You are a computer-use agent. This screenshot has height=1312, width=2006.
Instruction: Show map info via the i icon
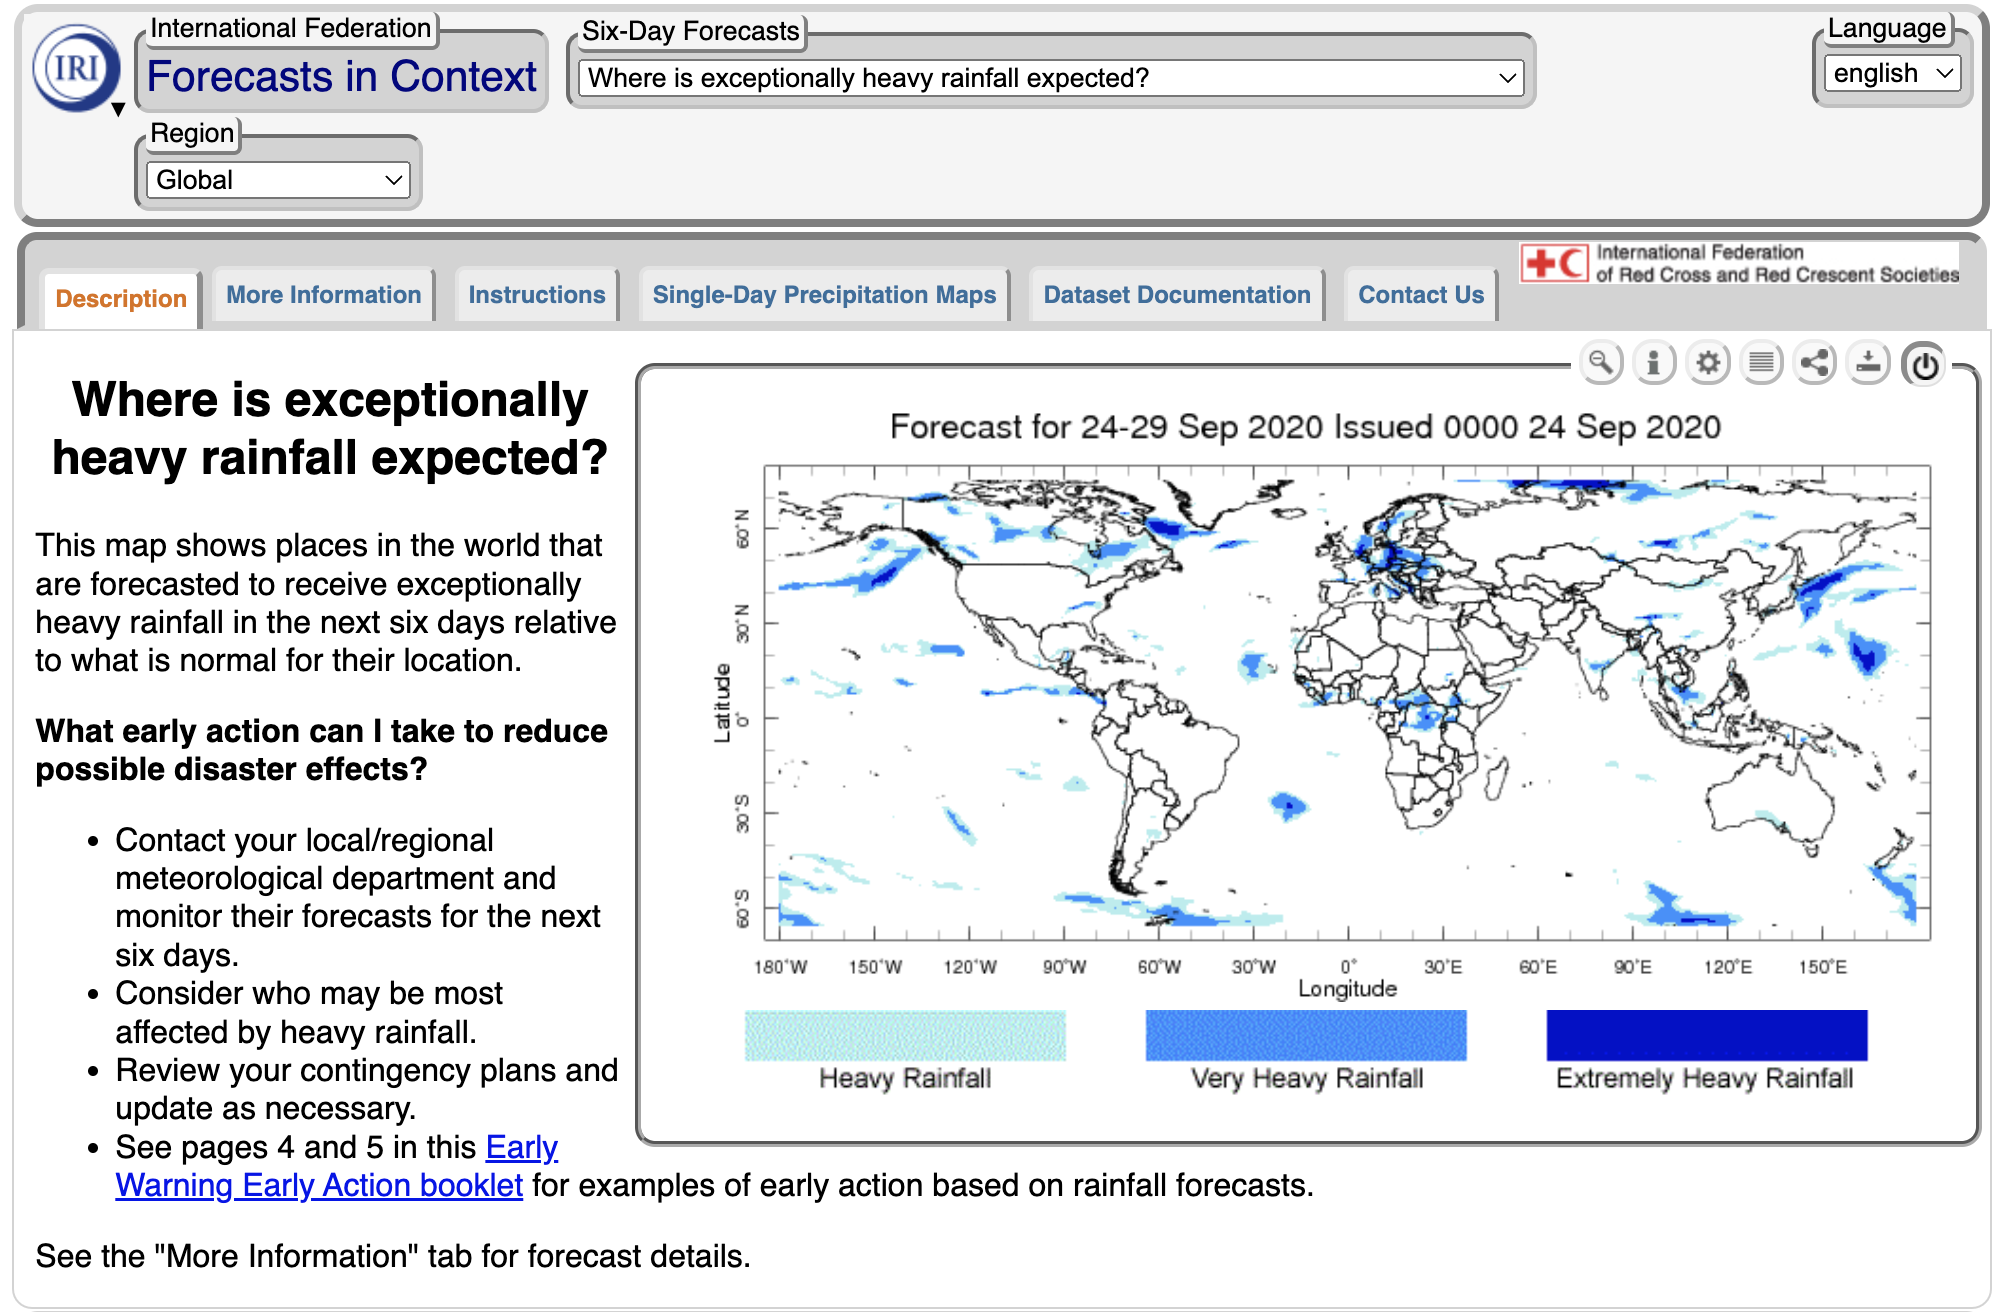pos(1654,363)
